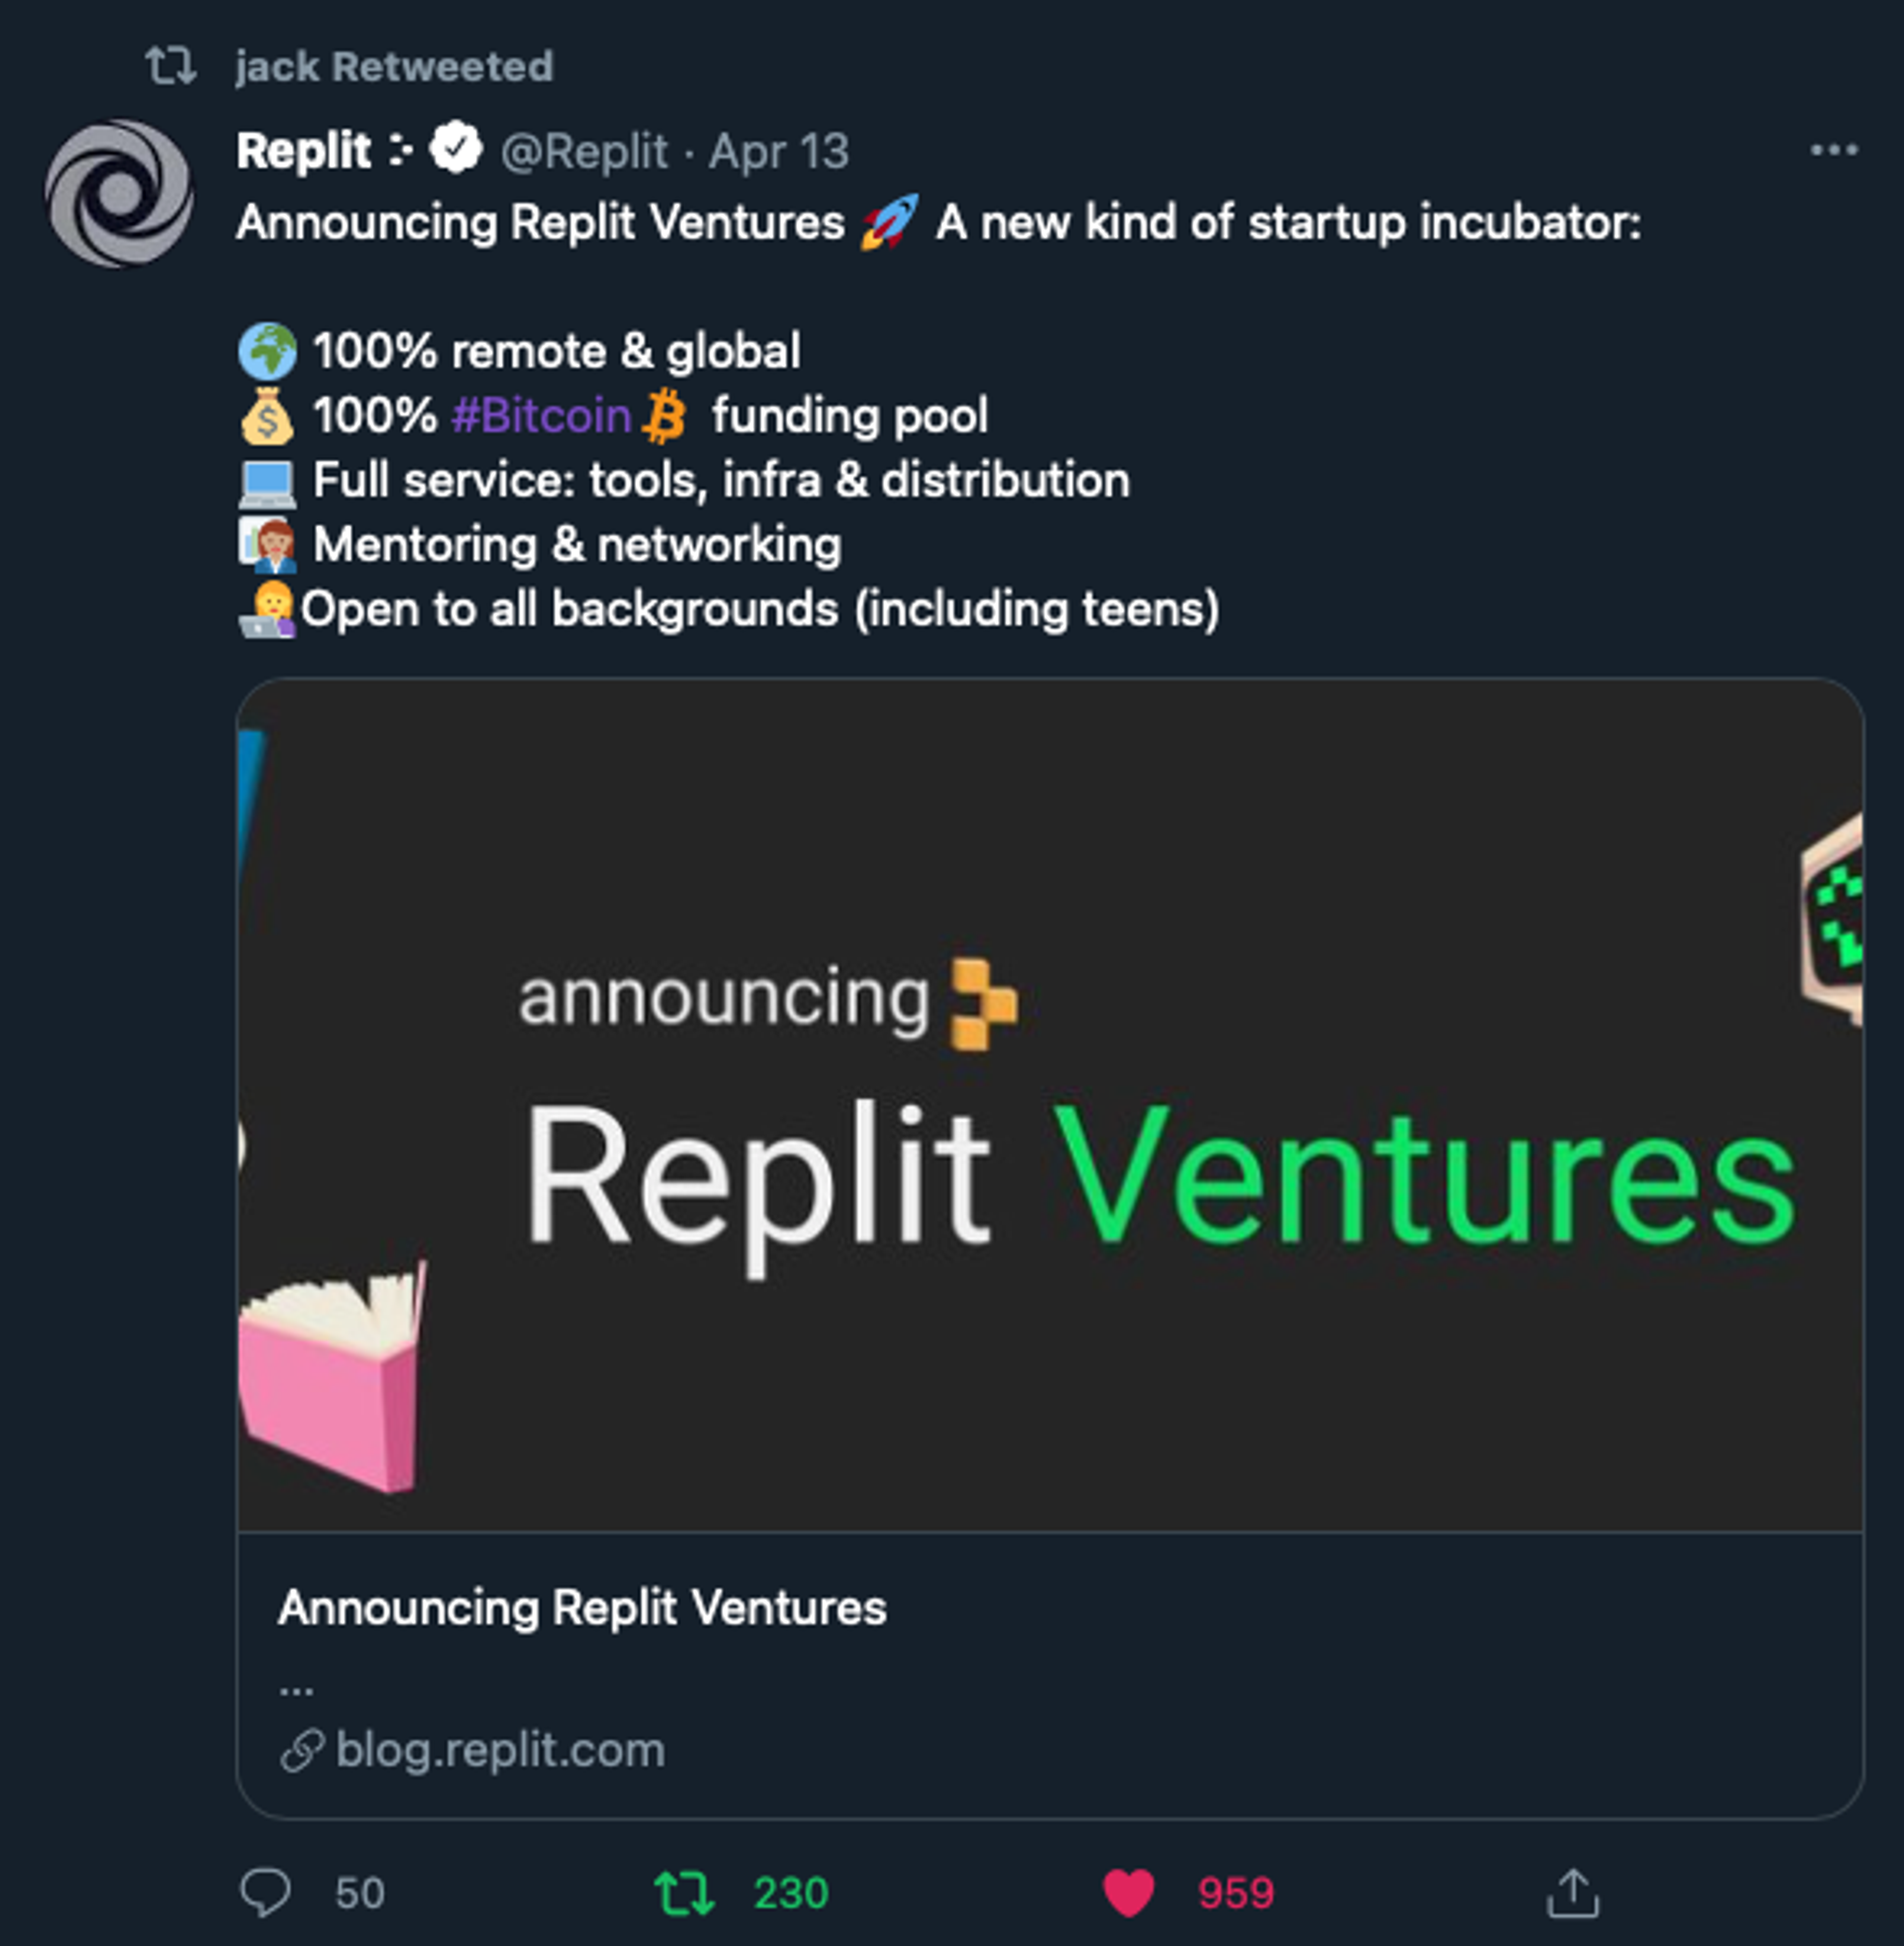Viewport: 1904px width, 1946px height.
Task: Open the @Replit handle link
Action: [584, 151]
